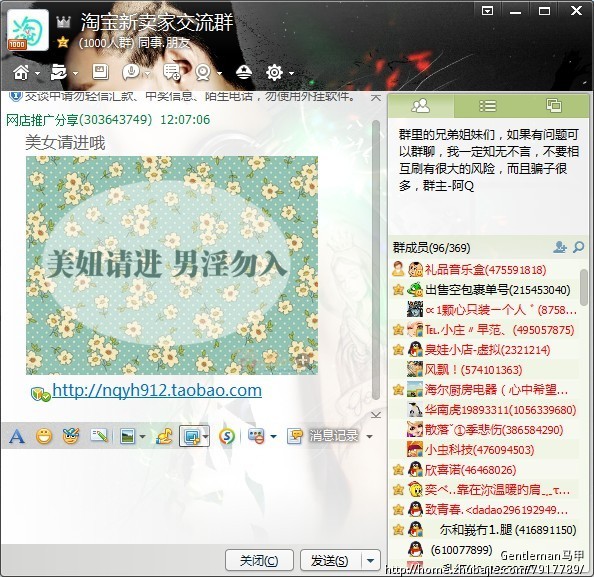Click the add member icon

tap(560, 247)
